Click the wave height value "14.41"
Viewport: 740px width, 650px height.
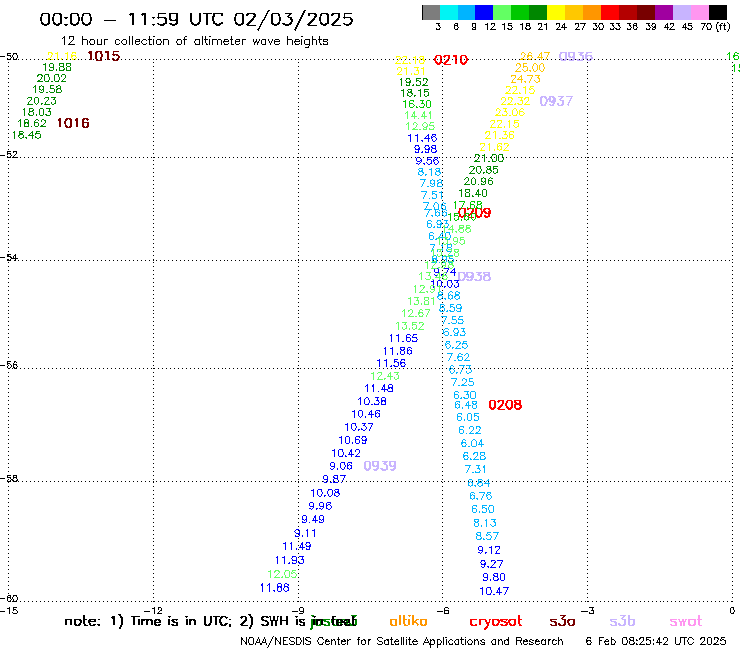[x=418, y=115]
